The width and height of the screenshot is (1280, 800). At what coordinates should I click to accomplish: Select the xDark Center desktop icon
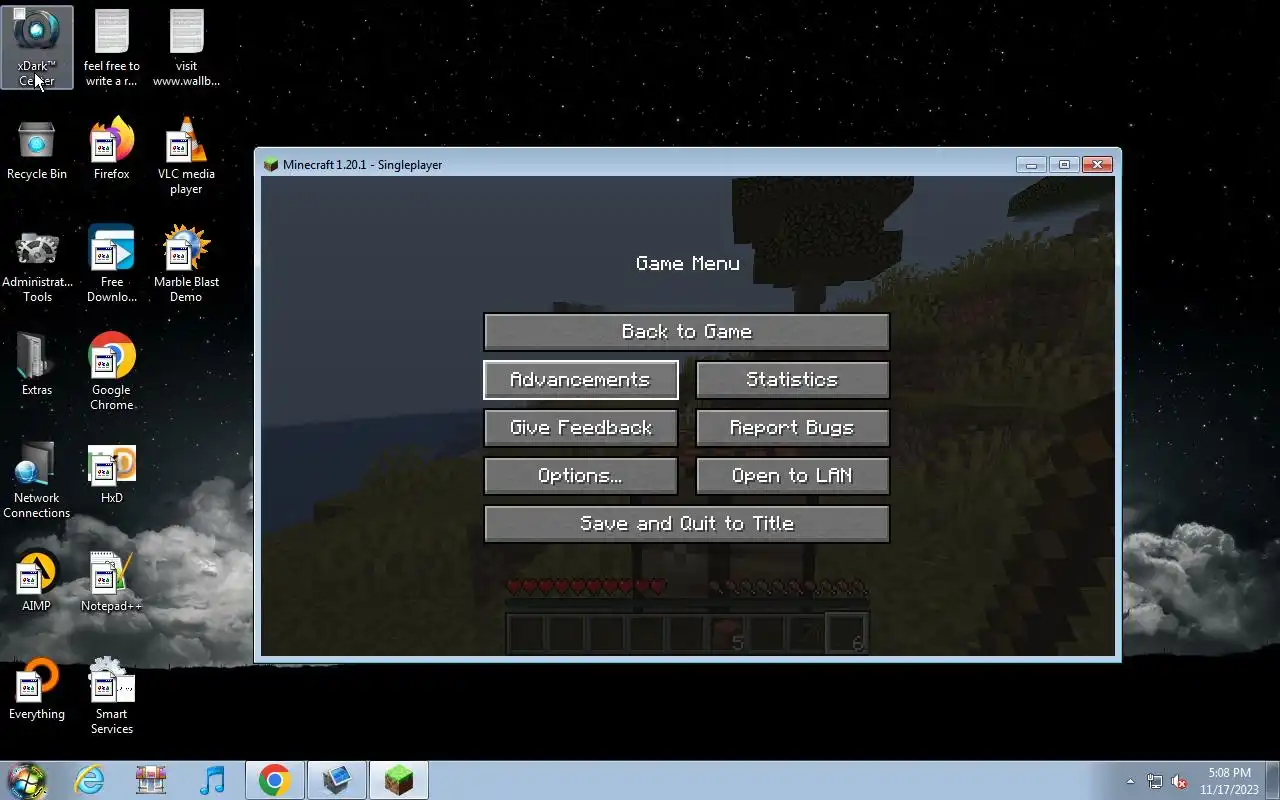coord(37,47)
